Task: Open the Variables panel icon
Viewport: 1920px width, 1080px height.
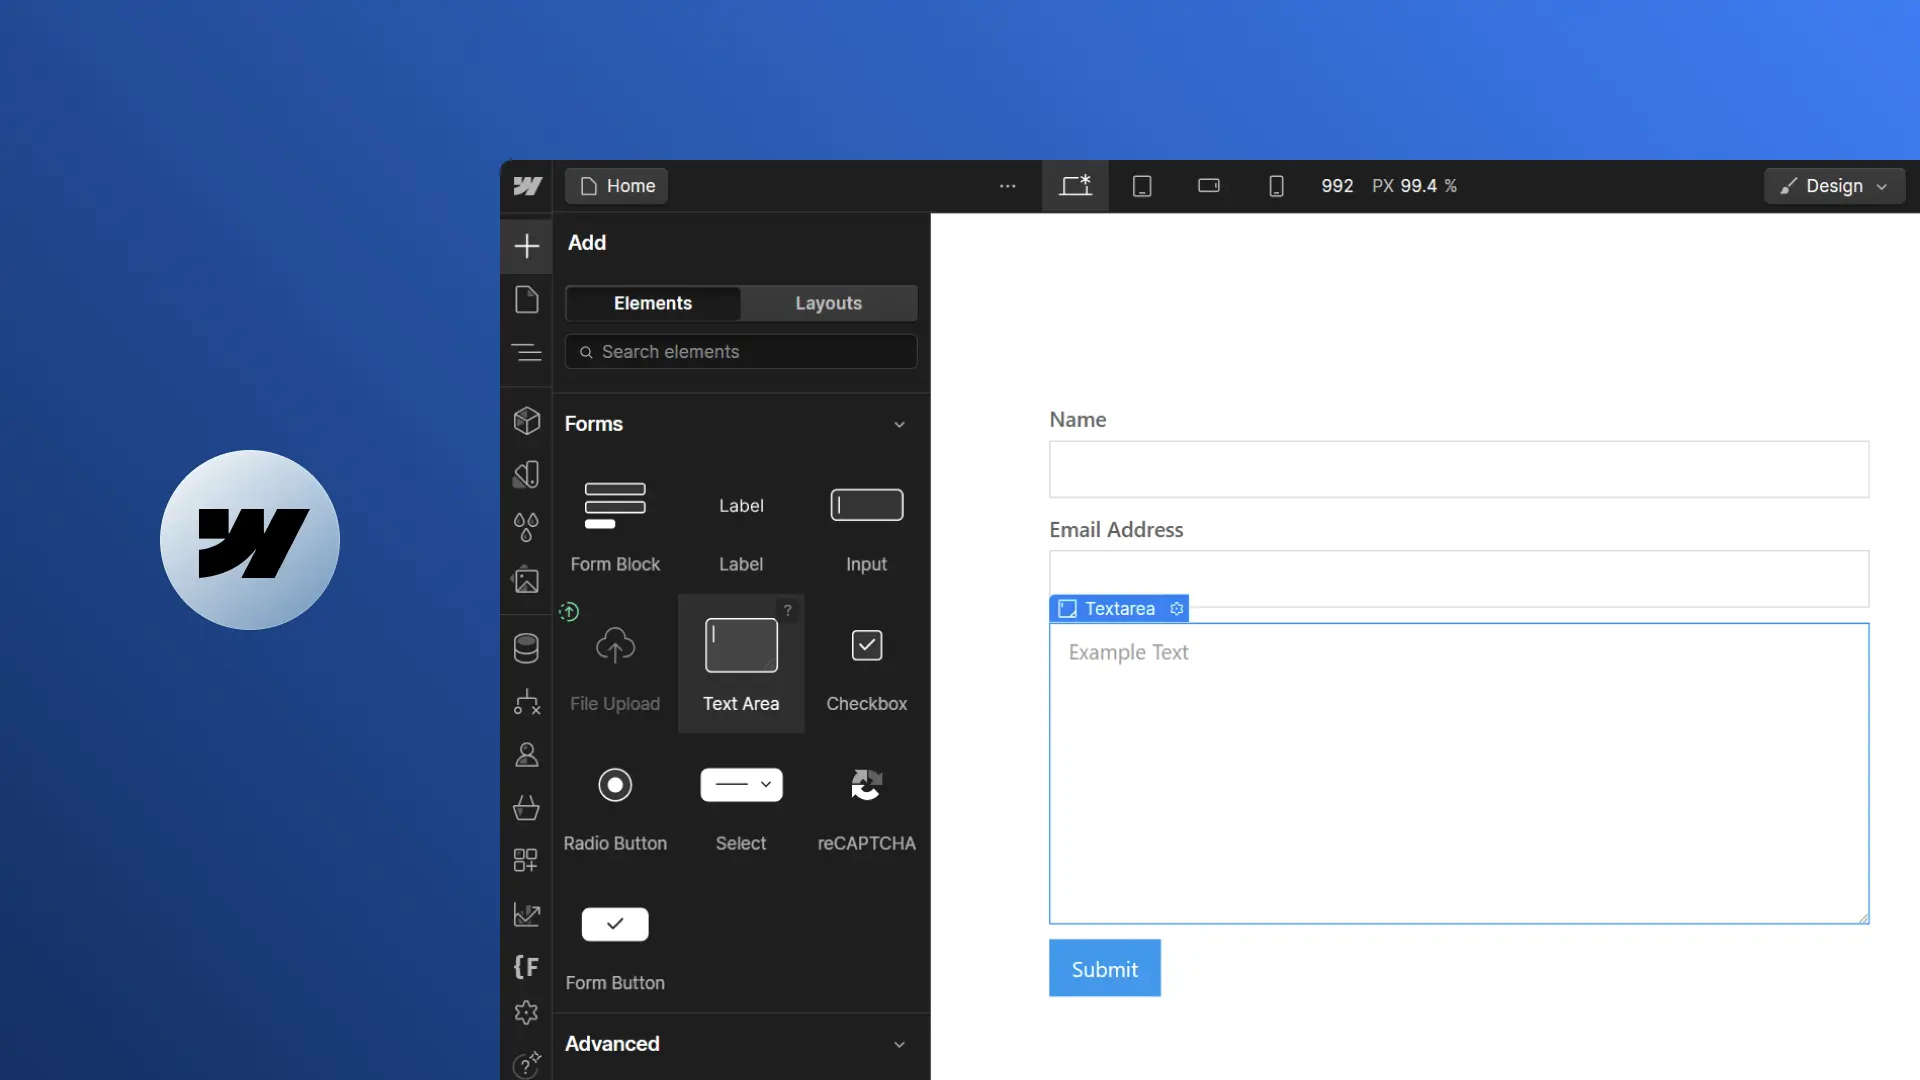Action: coord(527,474)
